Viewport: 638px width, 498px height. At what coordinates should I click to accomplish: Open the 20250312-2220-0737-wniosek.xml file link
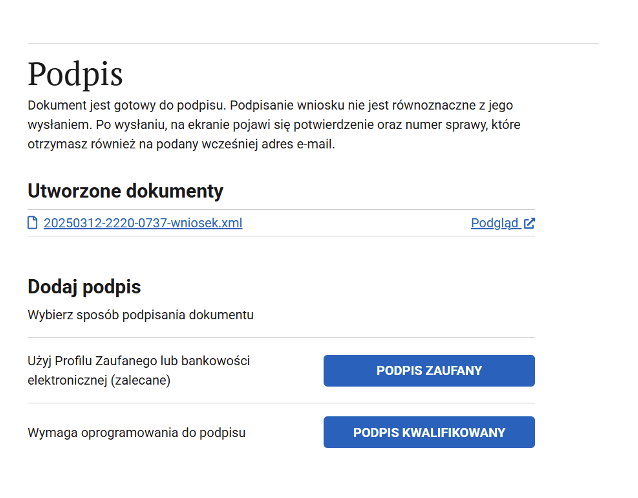pos(142,223)
